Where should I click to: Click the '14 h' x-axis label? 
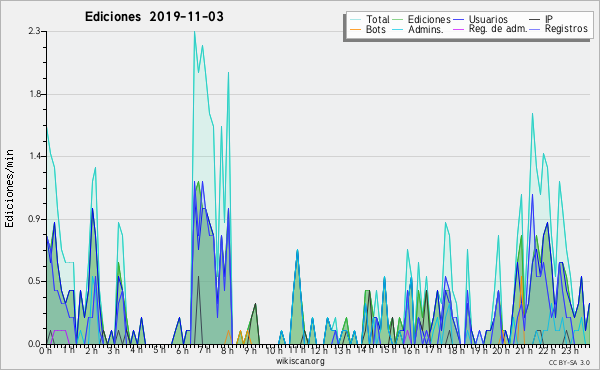point(365,351)
